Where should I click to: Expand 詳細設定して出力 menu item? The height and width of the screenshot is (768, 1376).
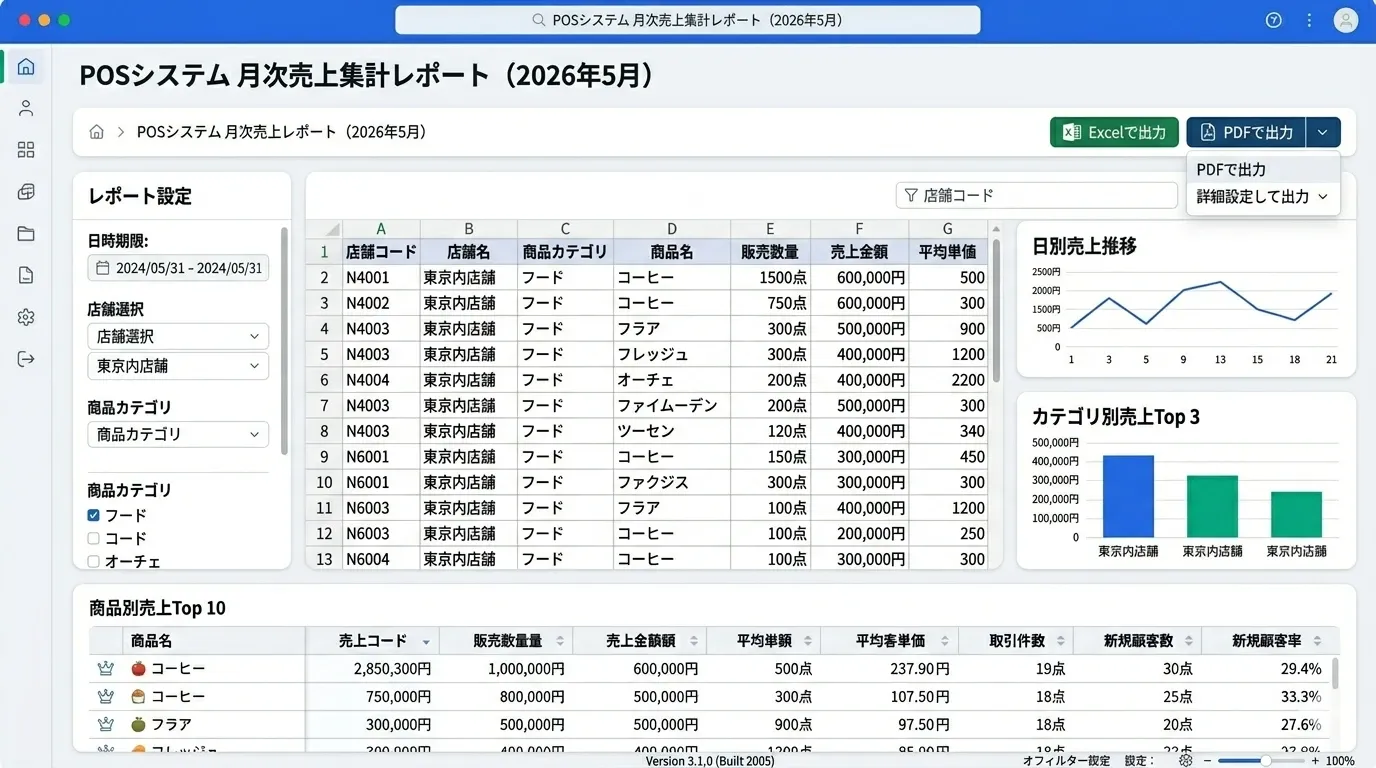(1263, 197)
